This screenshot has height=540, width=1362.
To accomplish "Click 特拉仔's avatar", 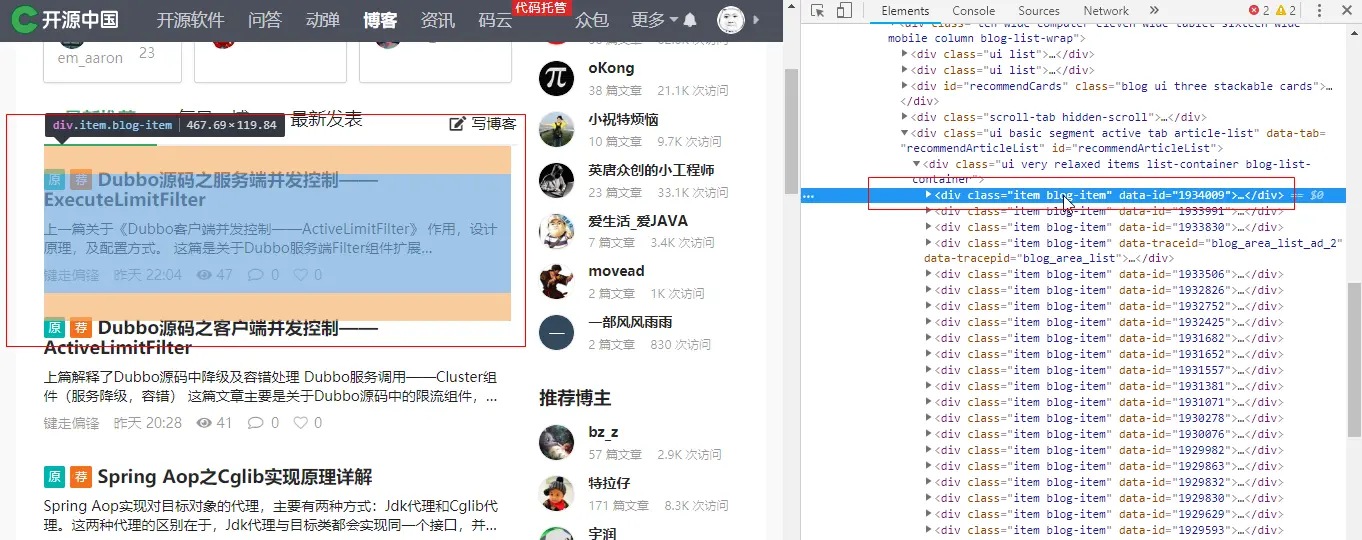I will (556, 493).
